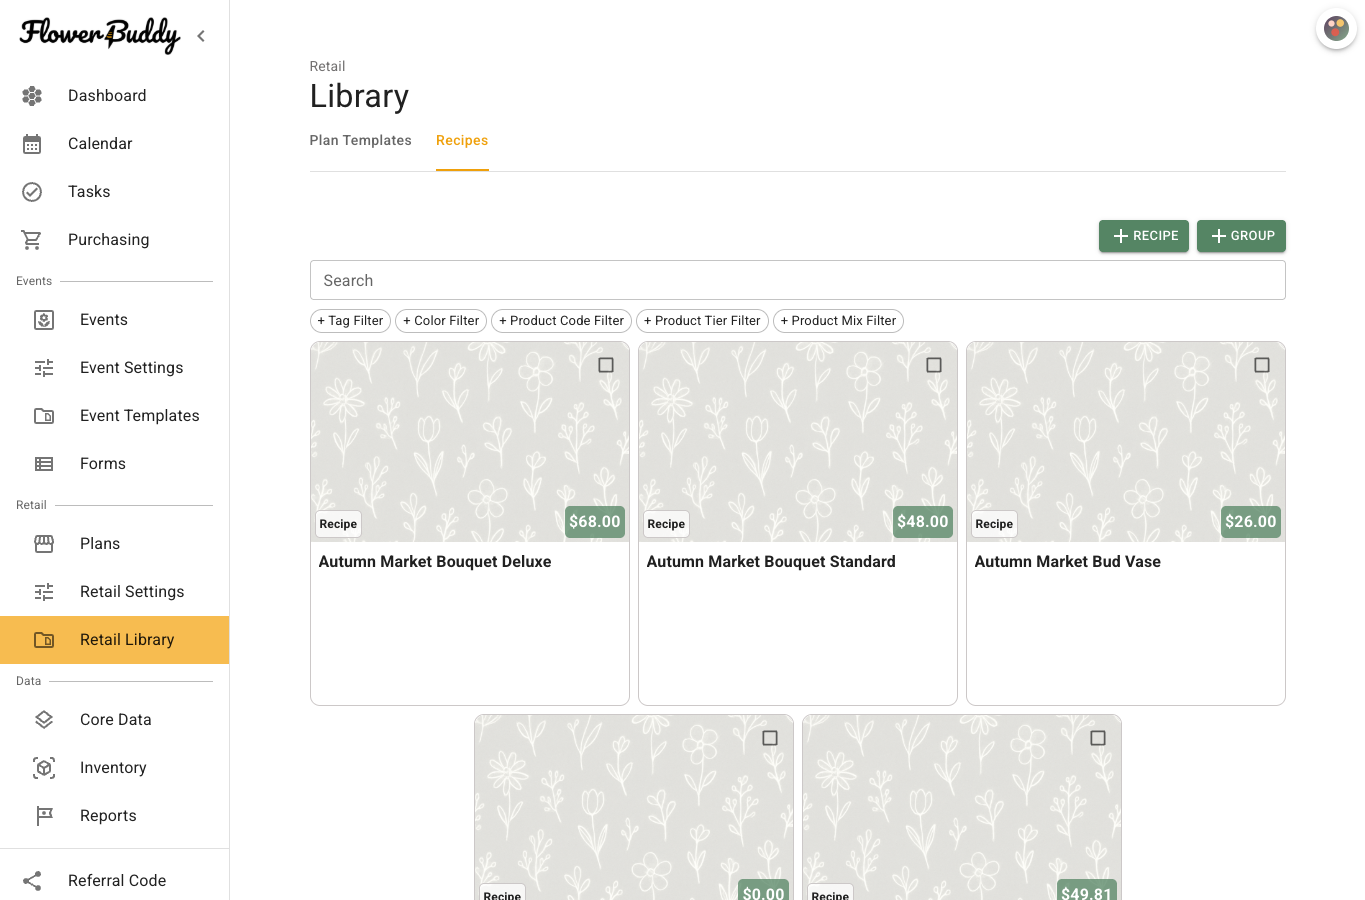Go to Calendar in the sidebar
The width and height of the screenshot is (1365, 900).
tap(114, 144)
